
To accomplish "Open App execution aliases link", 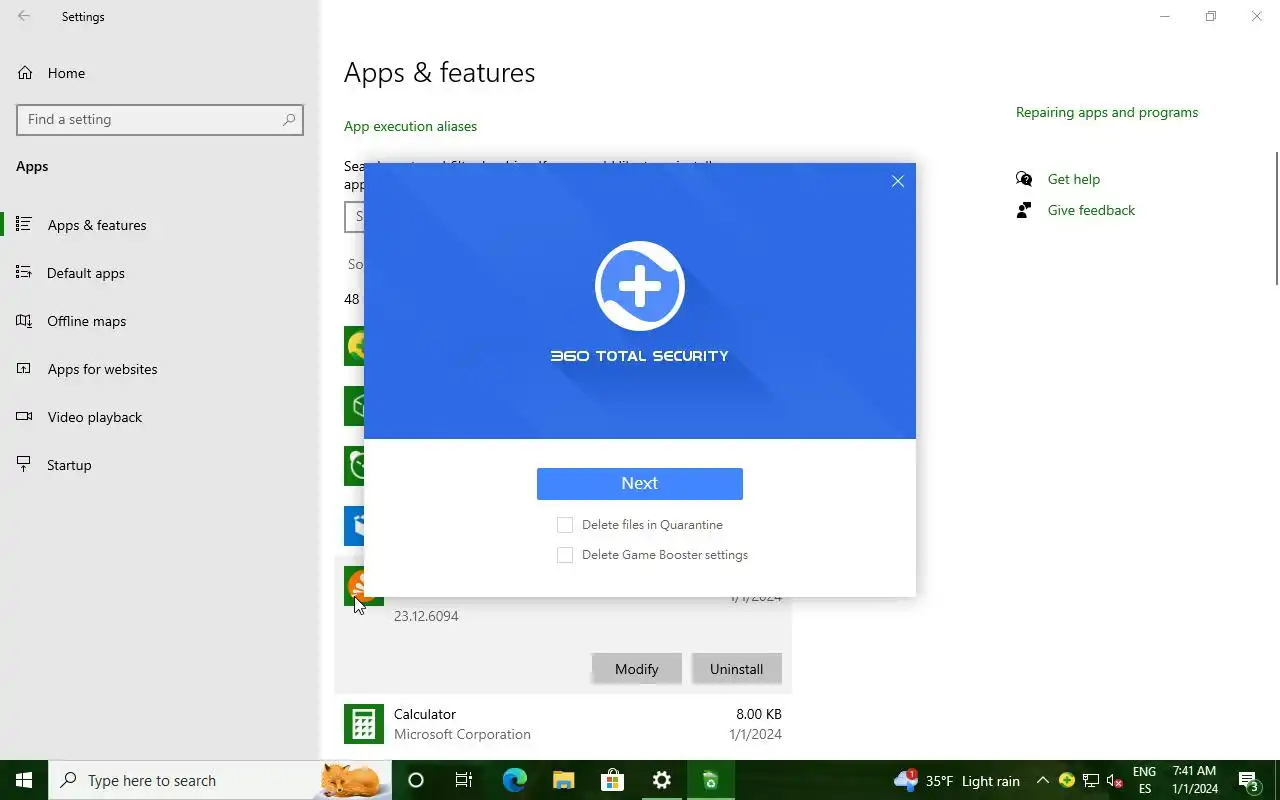I will [x=410, y=126].
